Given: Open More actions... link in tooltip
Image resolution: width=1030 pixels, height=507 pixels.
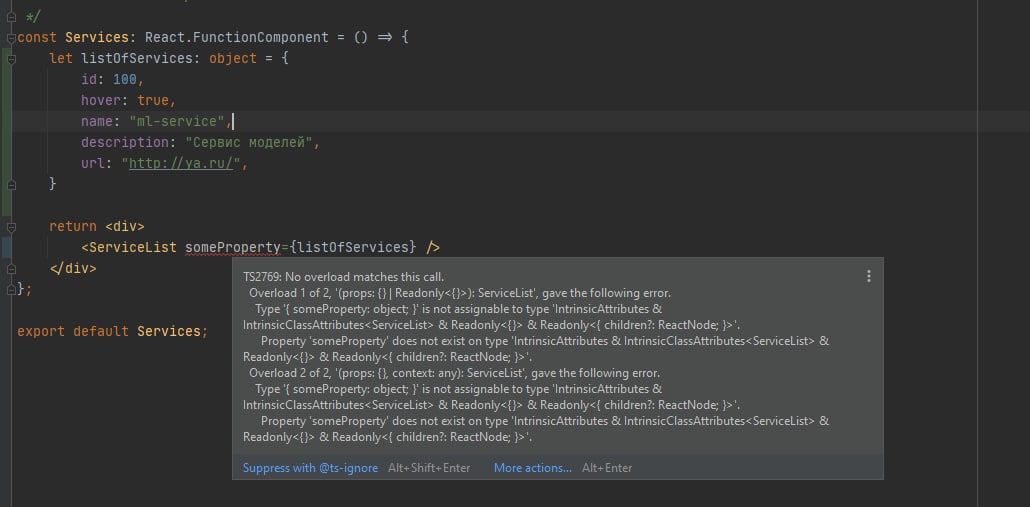Looking at the screenshot, I should [x=533, y=468].
